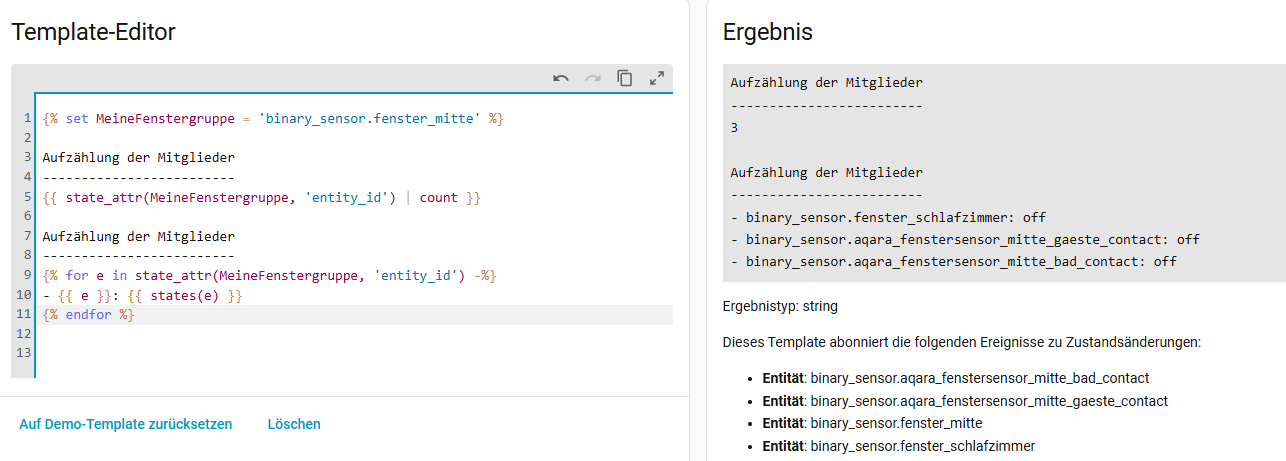
Task: Click the redo arrow in the editor toolbar
Action: 593,78
